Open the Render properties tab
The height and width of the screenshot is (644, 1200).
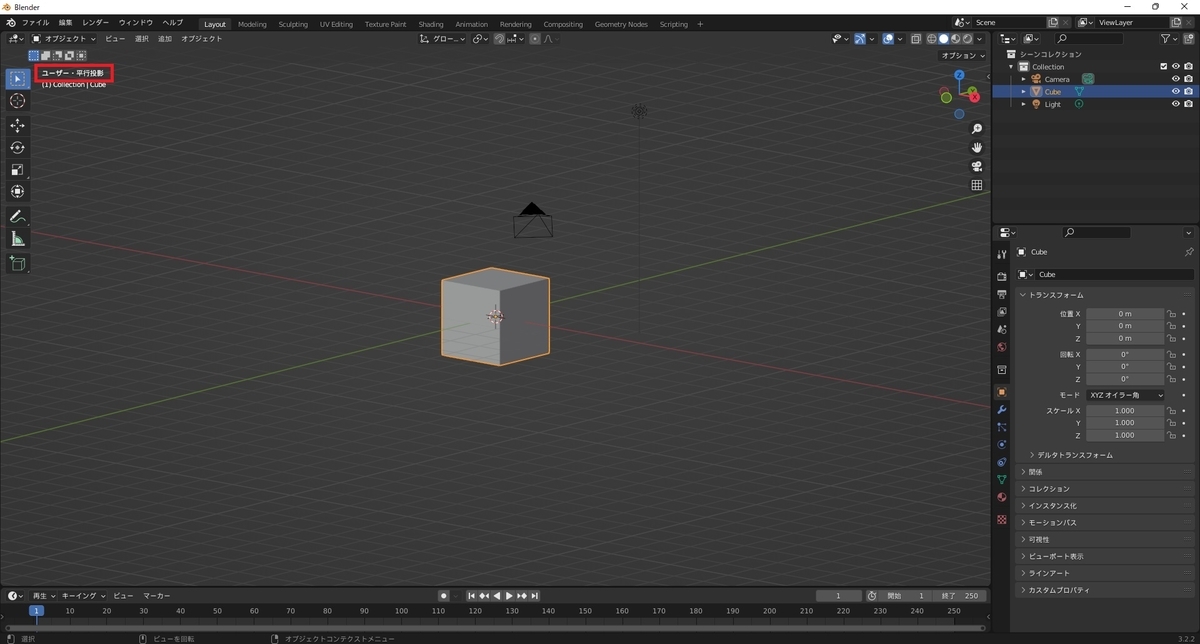[1001, 277]
